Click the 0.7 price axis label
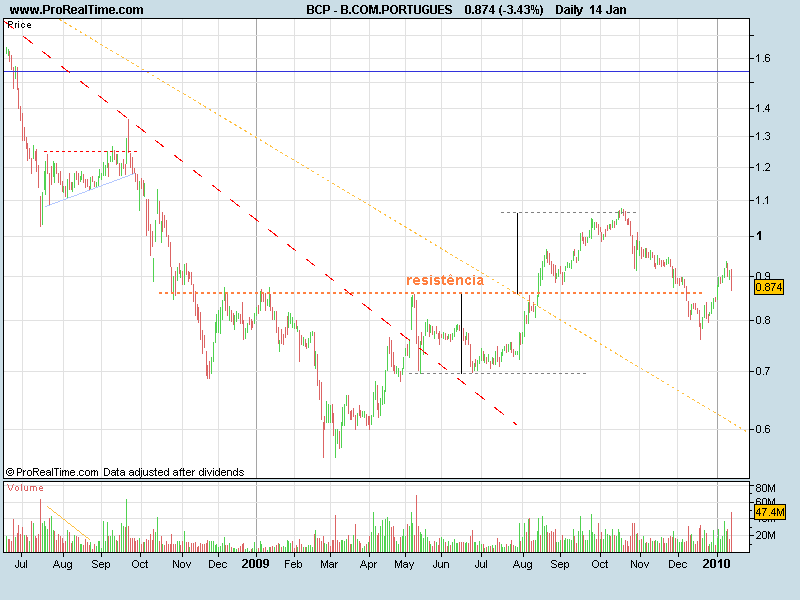Viewport: 800px width, 600px height. tap(763, 371)
